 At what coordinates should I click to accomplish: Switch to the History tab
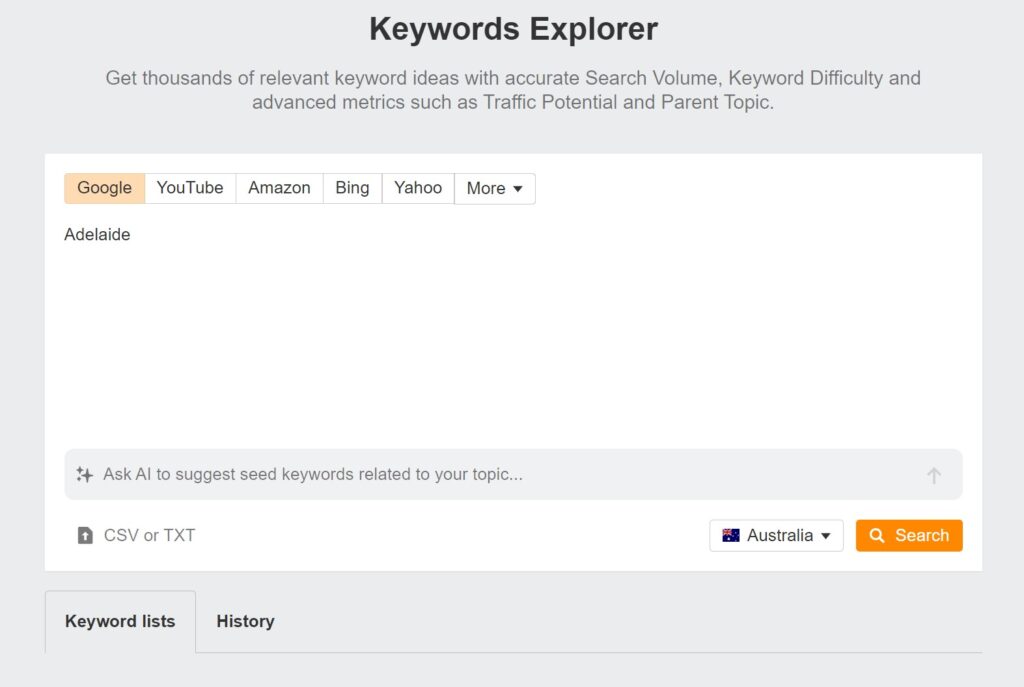(x=246, y=621)
